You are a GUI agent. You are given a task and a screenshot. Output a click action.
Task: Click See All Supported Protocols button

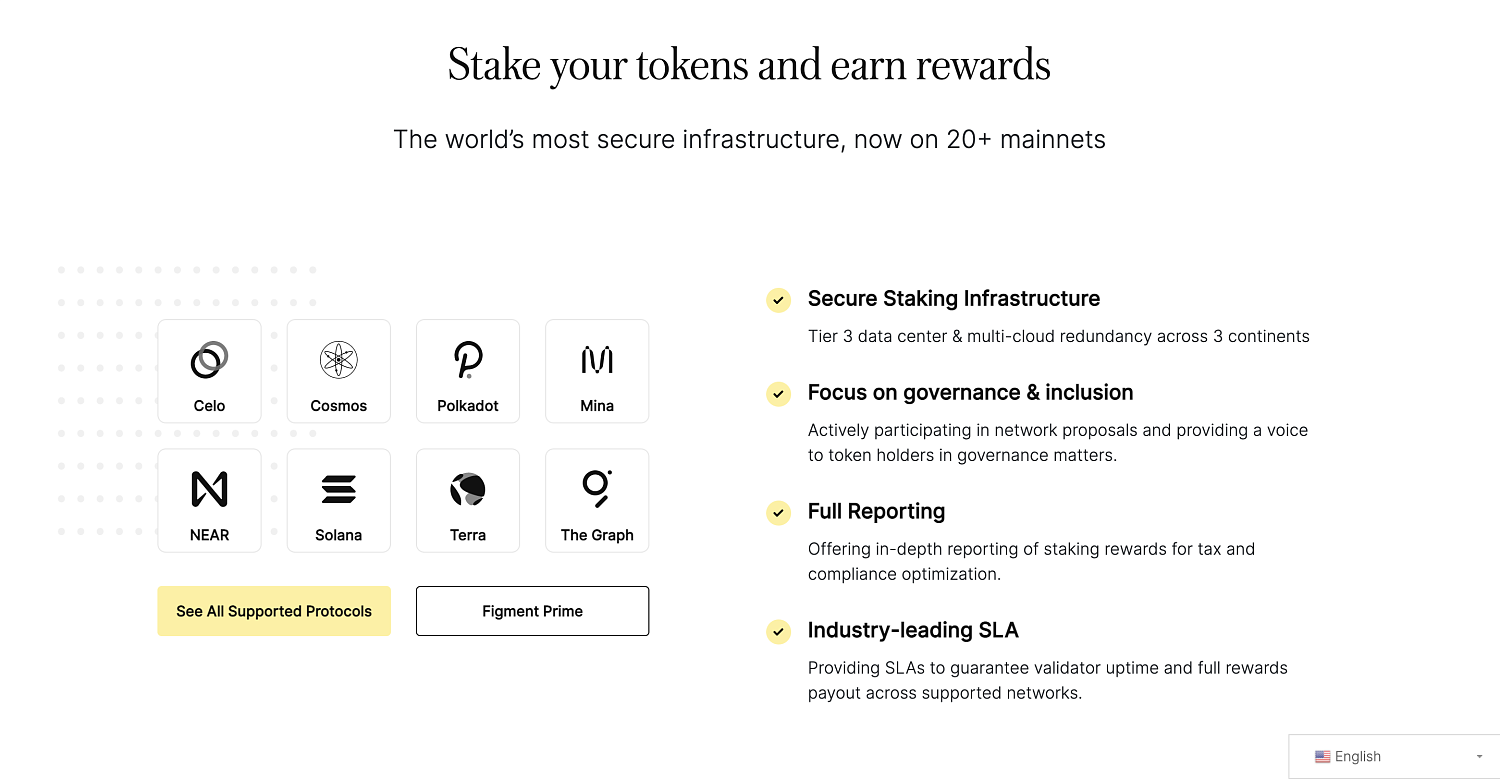(x=274, y=611)
